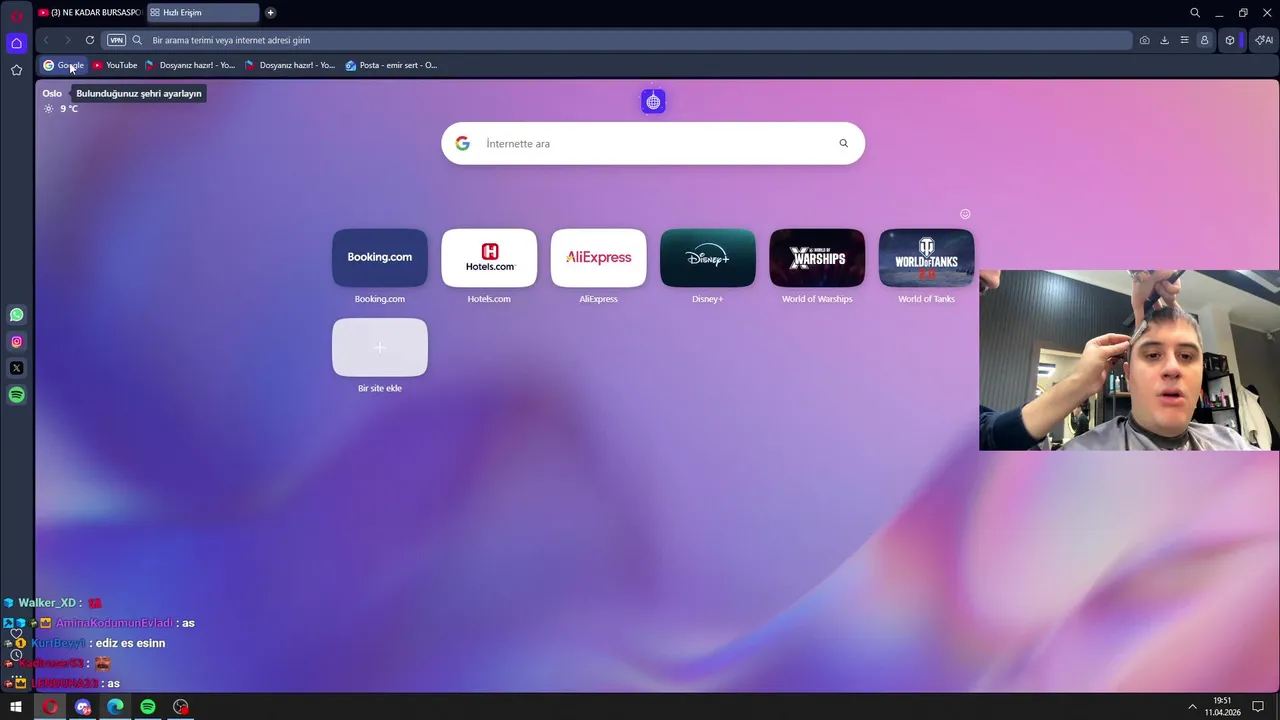The height and width of the screenshot is (720, 1280).
Task: Open X (Twitter) from the sidebar
Action: pos(16,368)
